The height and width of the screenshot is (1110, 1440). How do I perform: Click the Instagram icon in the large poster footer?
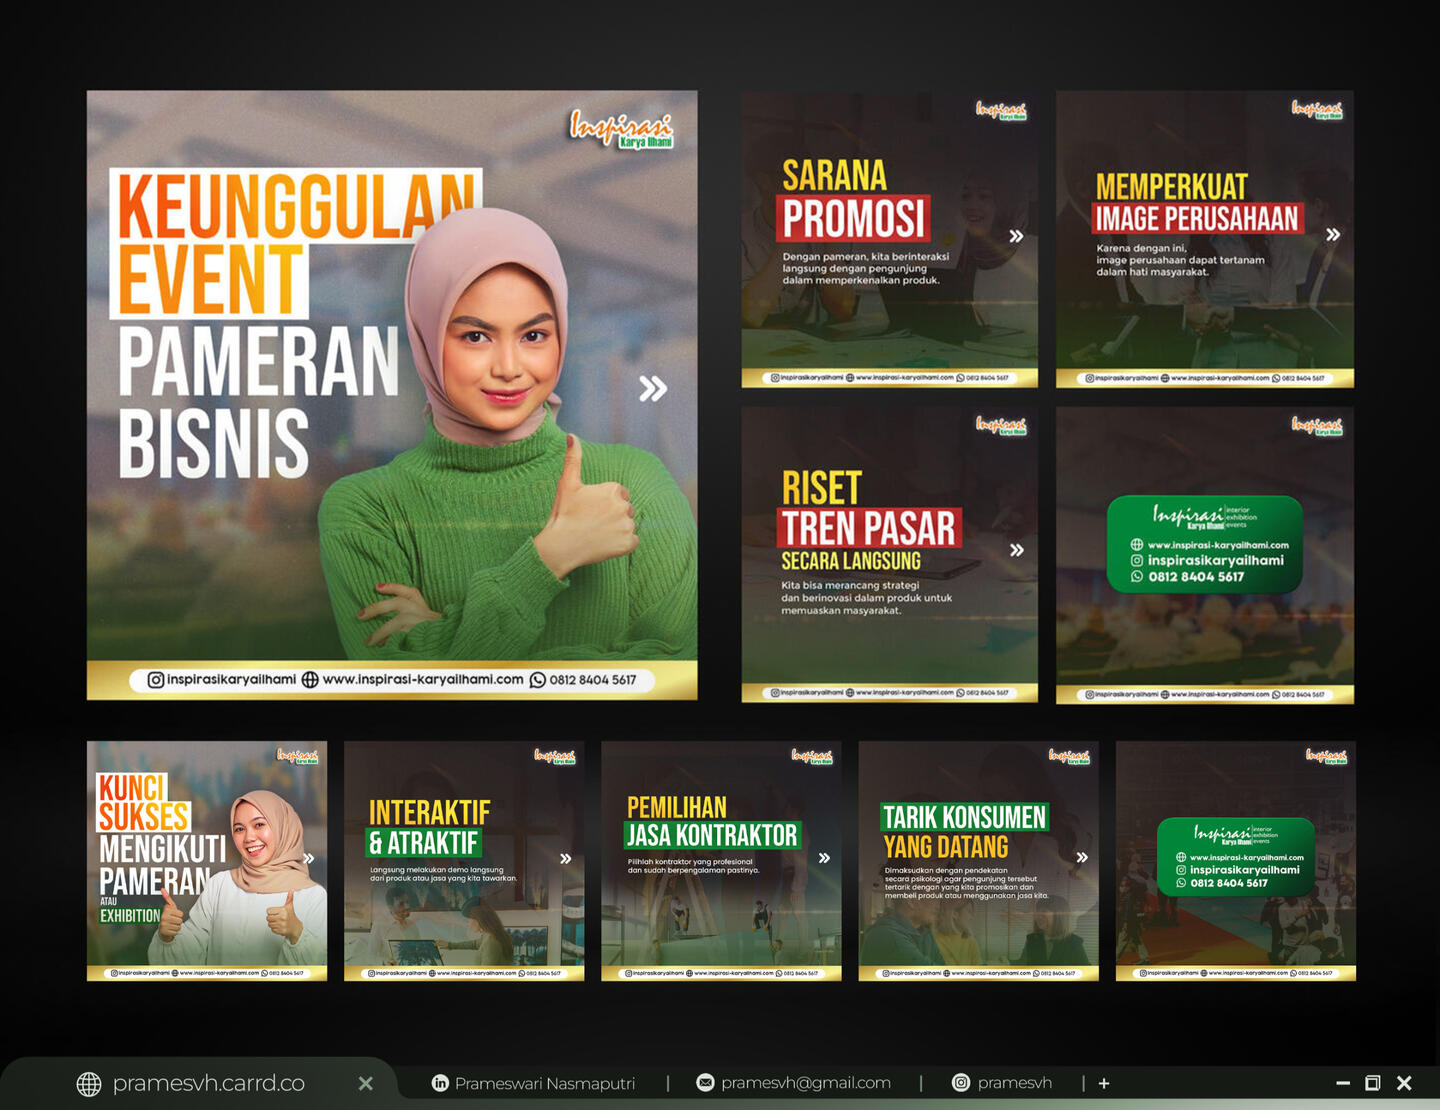pyautogui.click(x=156, y=680)
